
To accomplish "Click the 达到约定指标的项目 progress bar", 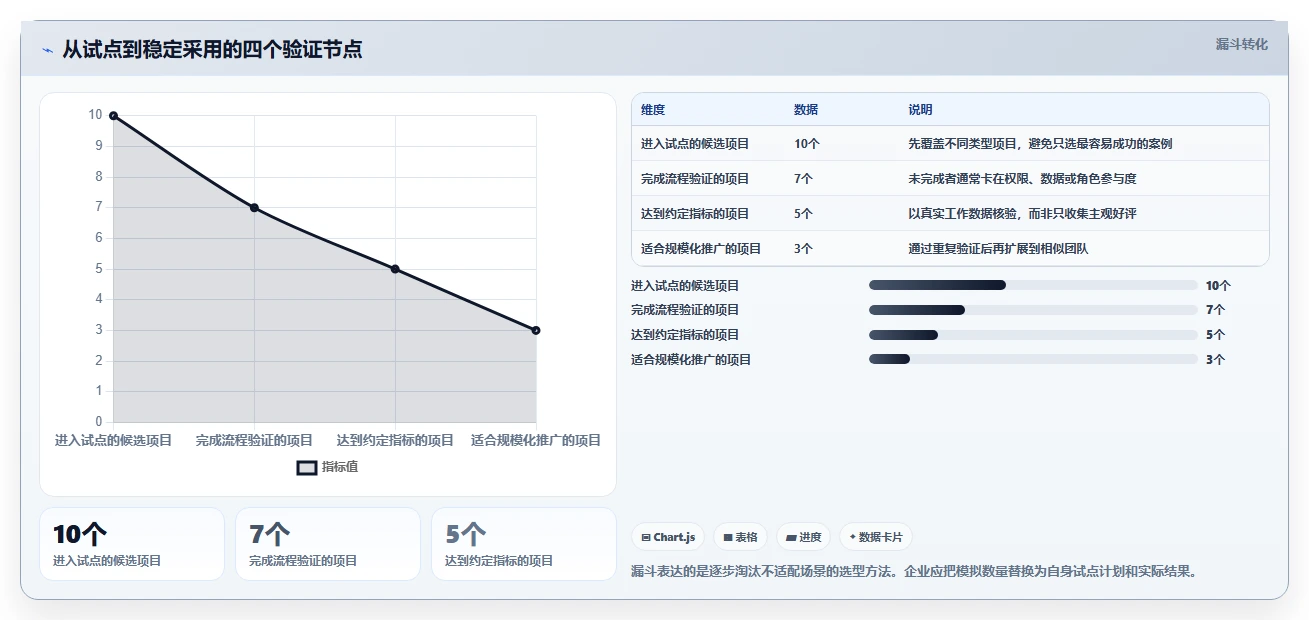I will tap(1033, 335).
